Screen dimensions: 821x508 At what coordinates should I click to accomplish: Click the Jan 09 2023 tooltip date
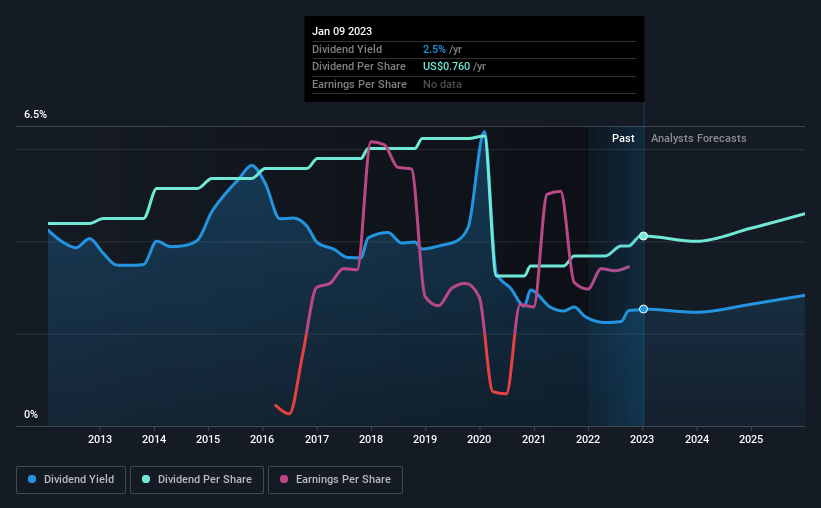[342, 31]
